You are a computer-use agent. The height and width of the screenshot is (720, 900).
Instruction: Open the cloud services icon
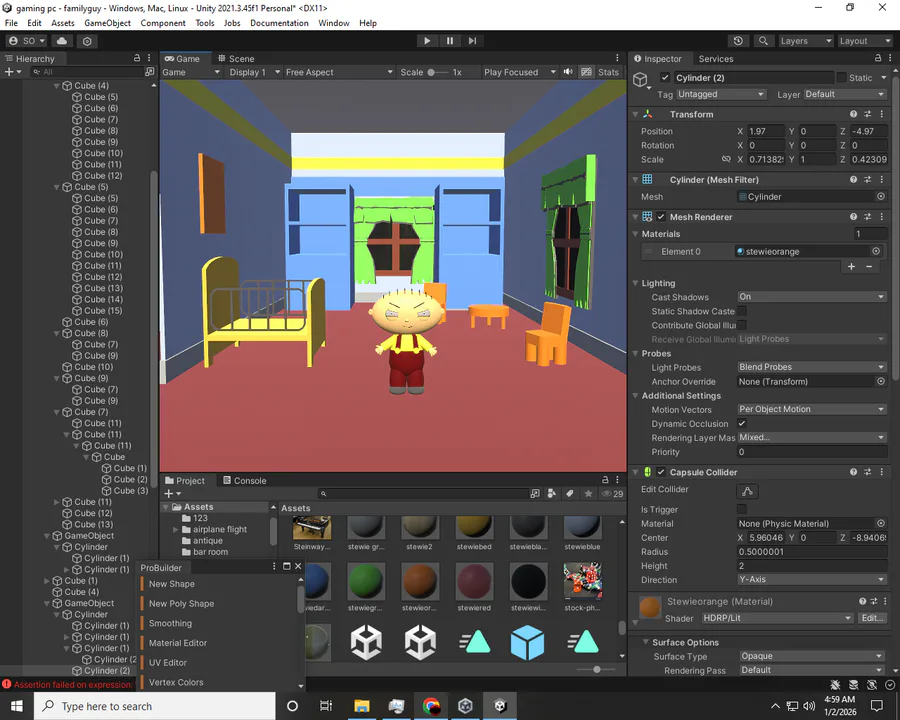click(62, 41)
